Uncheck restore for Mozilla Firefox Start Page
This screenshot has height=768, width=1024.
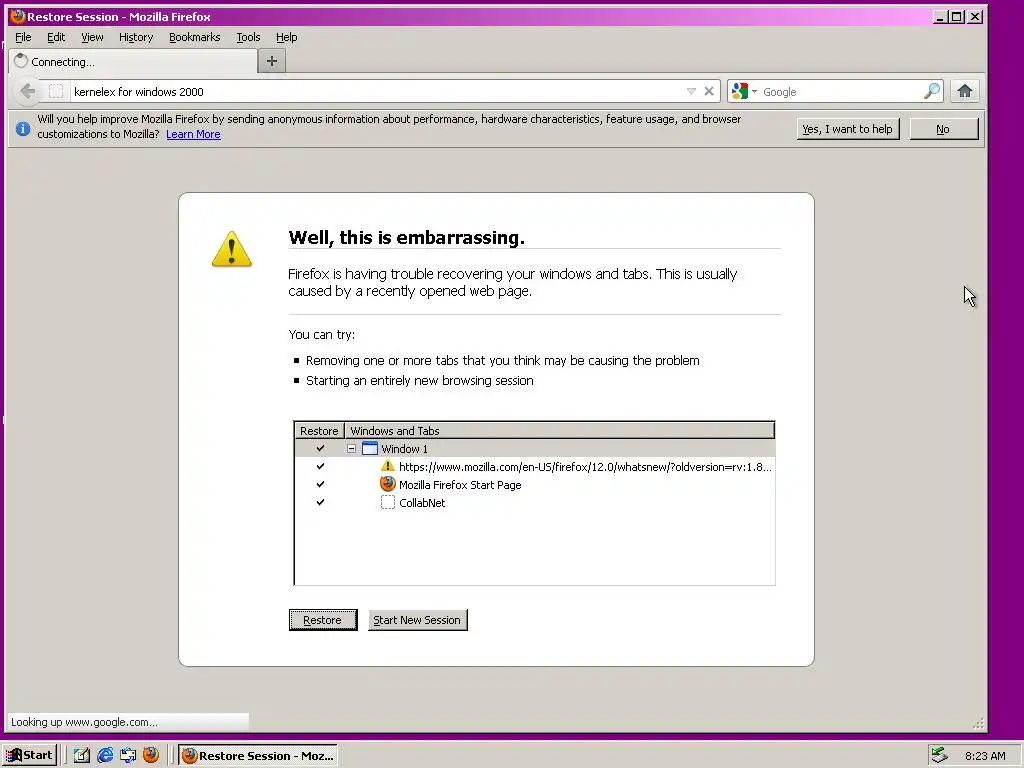click(x=320, y=485)
